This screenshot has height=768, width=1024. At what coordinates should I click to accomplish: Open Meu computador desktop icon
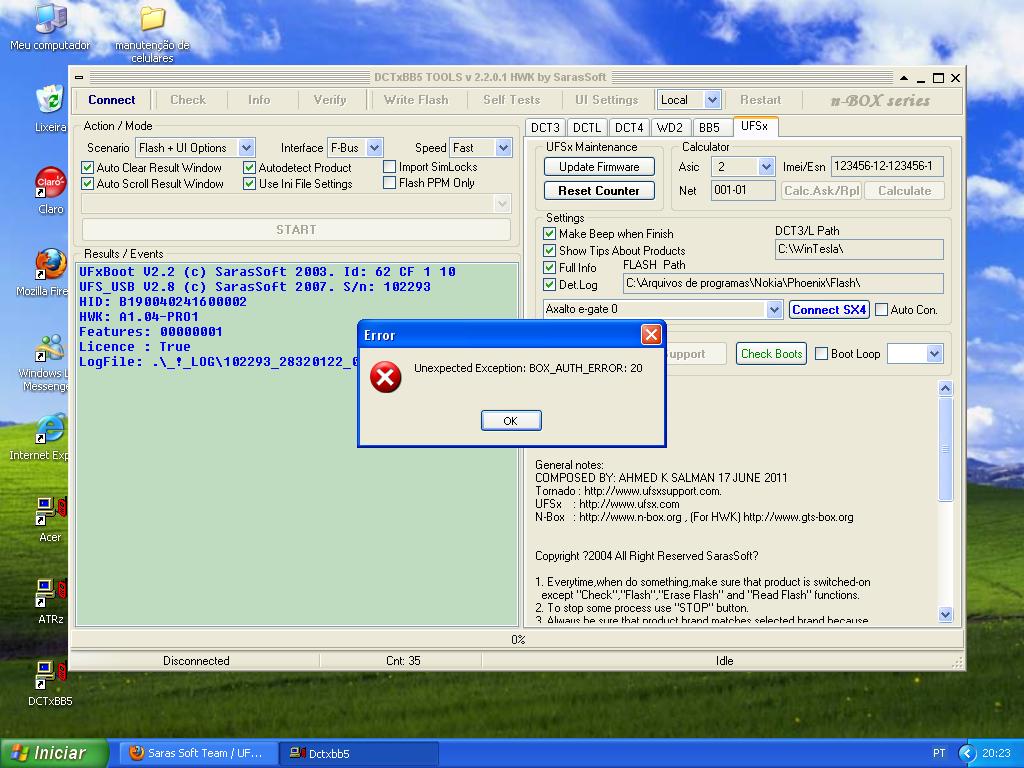click(50, 26)
